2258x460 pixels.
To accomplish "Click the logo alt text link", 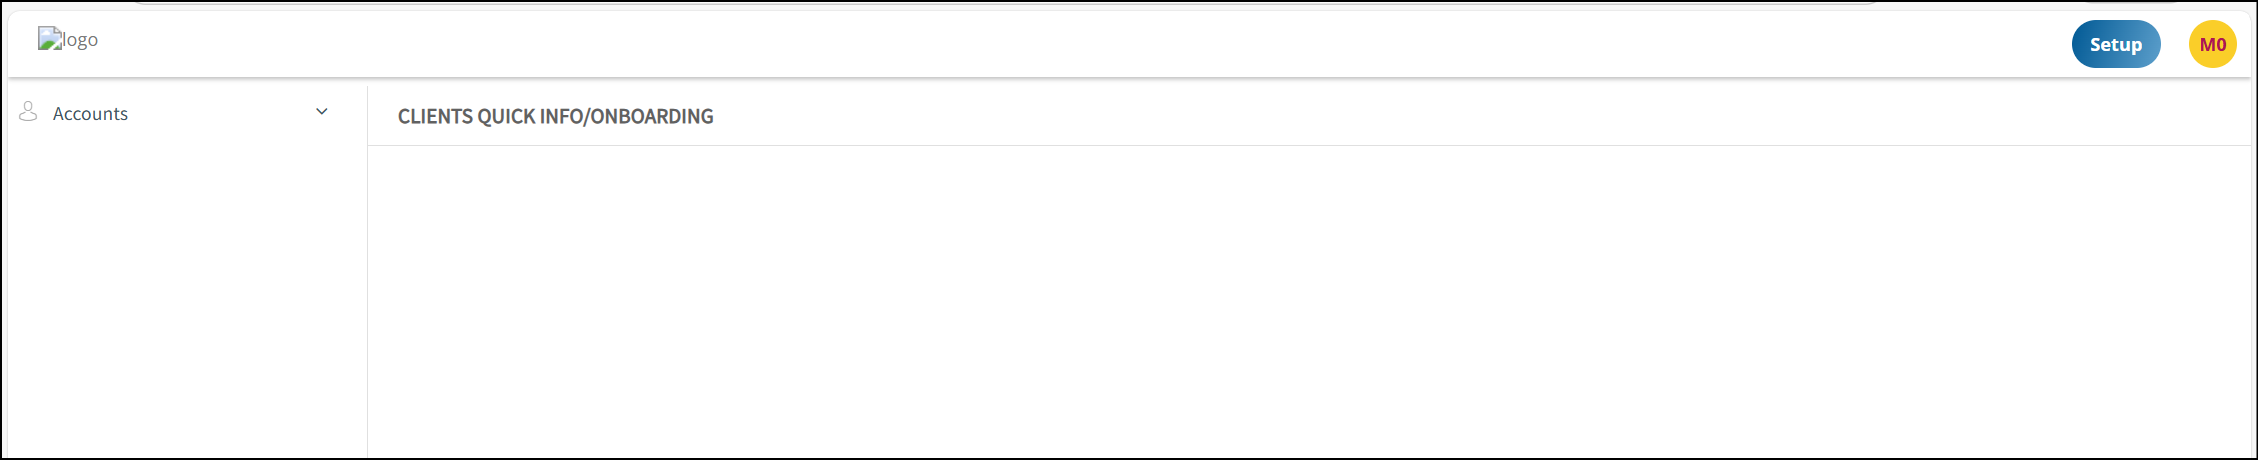I will tap(68, 39).
